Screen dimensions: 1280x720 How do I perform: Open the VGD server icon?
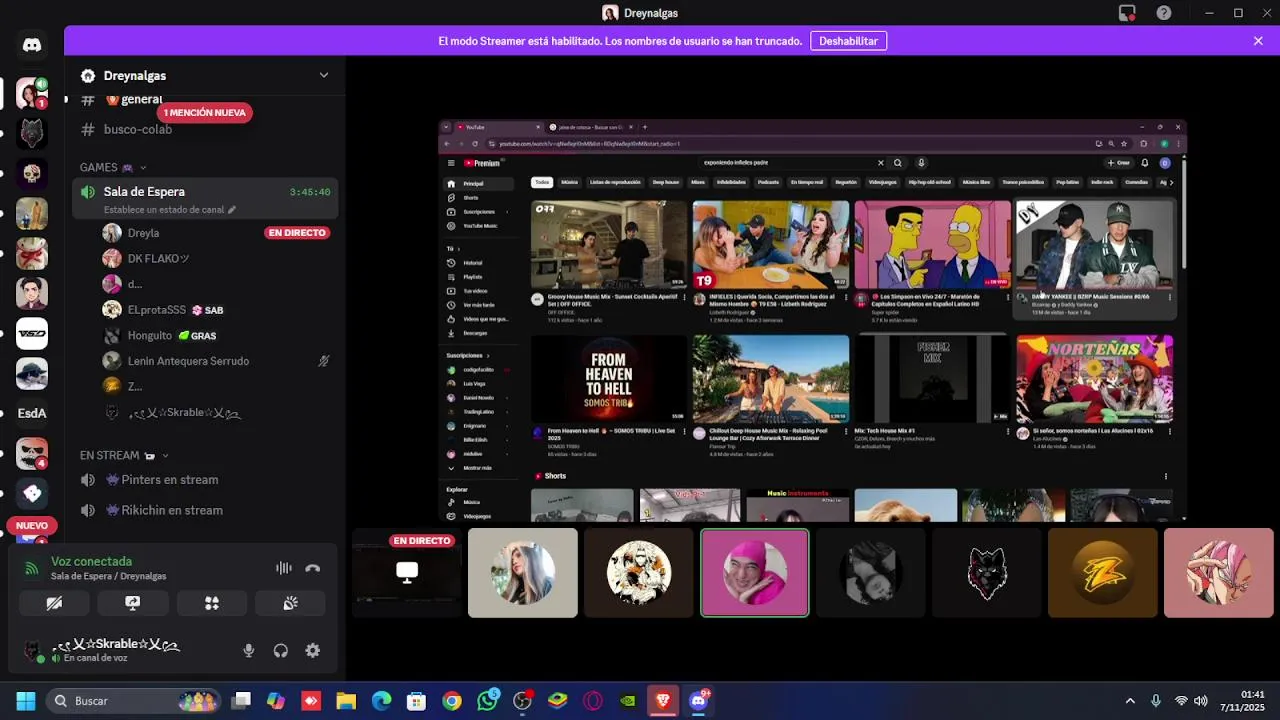coord(32,333)
